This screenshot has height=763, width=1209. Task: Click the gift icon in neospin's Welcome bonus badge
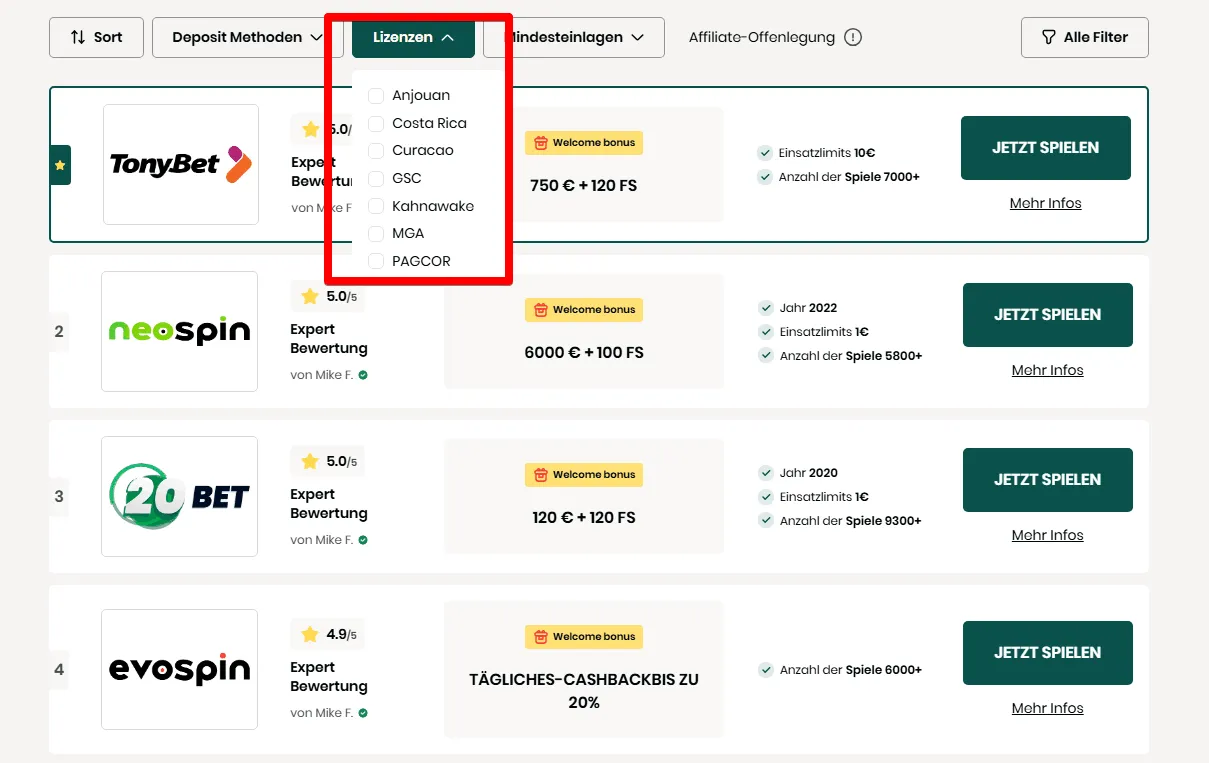(x=541, y=310)
